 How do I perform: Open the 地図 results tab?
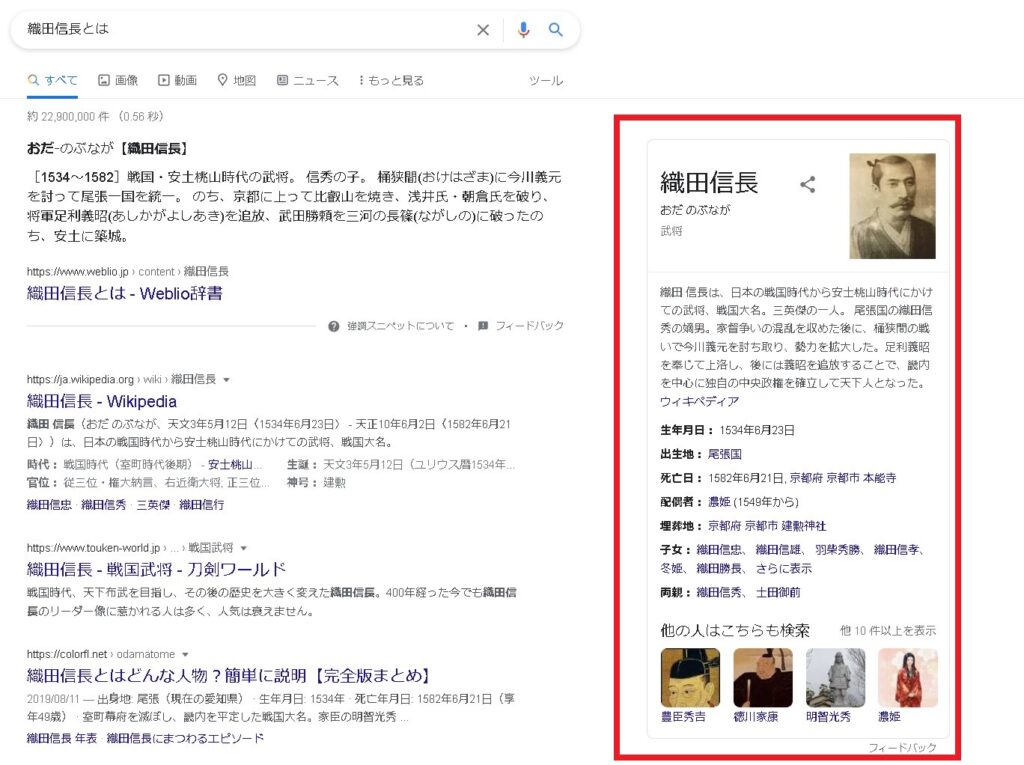point(236,80)
